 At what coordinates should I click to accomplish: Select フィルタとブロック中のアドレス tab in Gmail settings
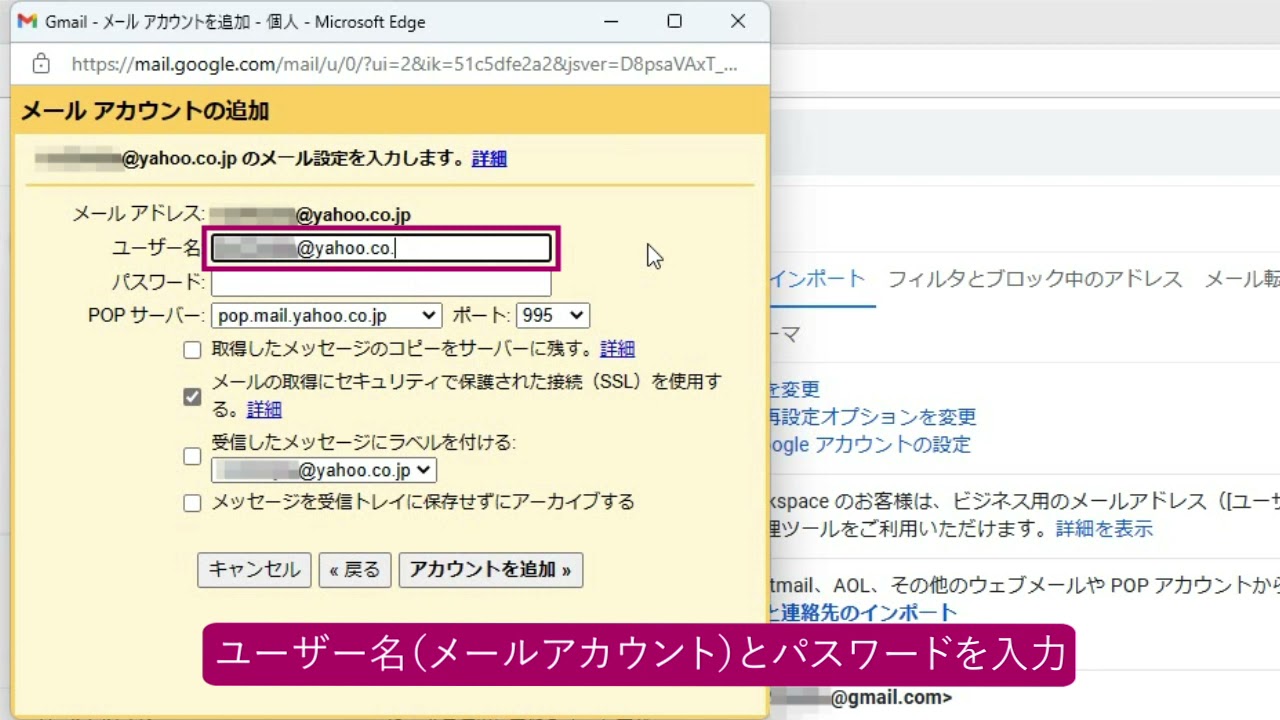coord(1035,279)
